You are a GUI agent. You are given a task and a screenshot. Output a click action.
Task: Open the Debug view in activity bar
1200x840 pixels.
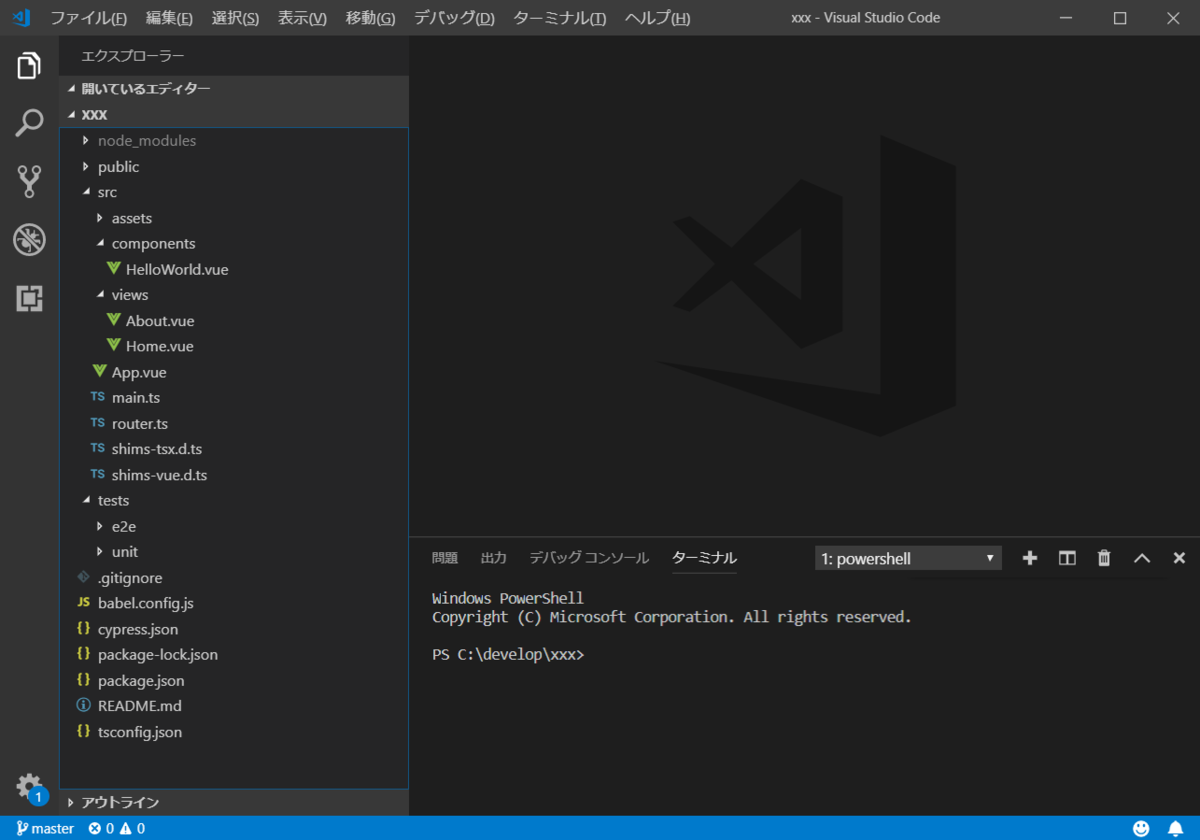point(29,240)
